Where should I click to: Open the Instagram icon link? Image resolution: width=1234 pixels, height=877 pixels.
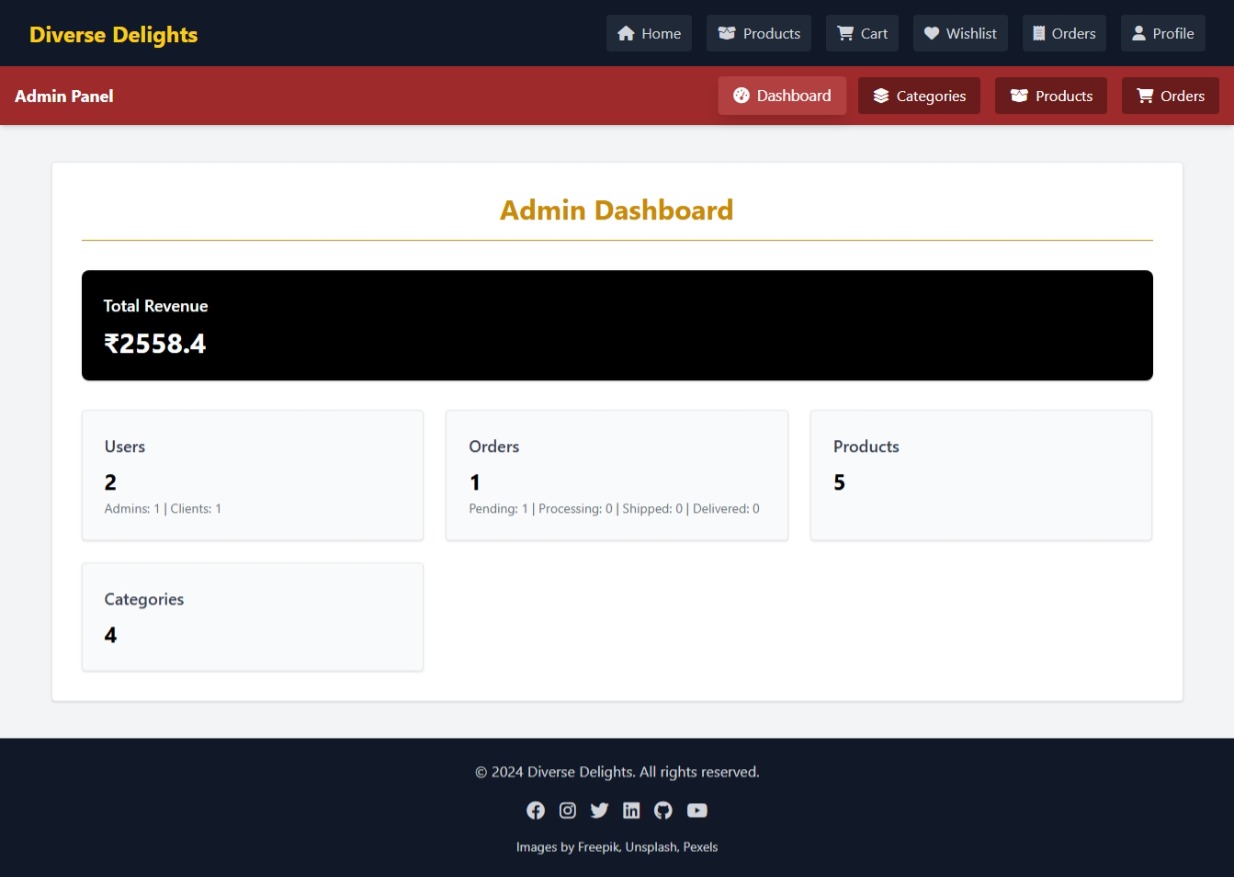pyautogui.click(x=567, y=810)
